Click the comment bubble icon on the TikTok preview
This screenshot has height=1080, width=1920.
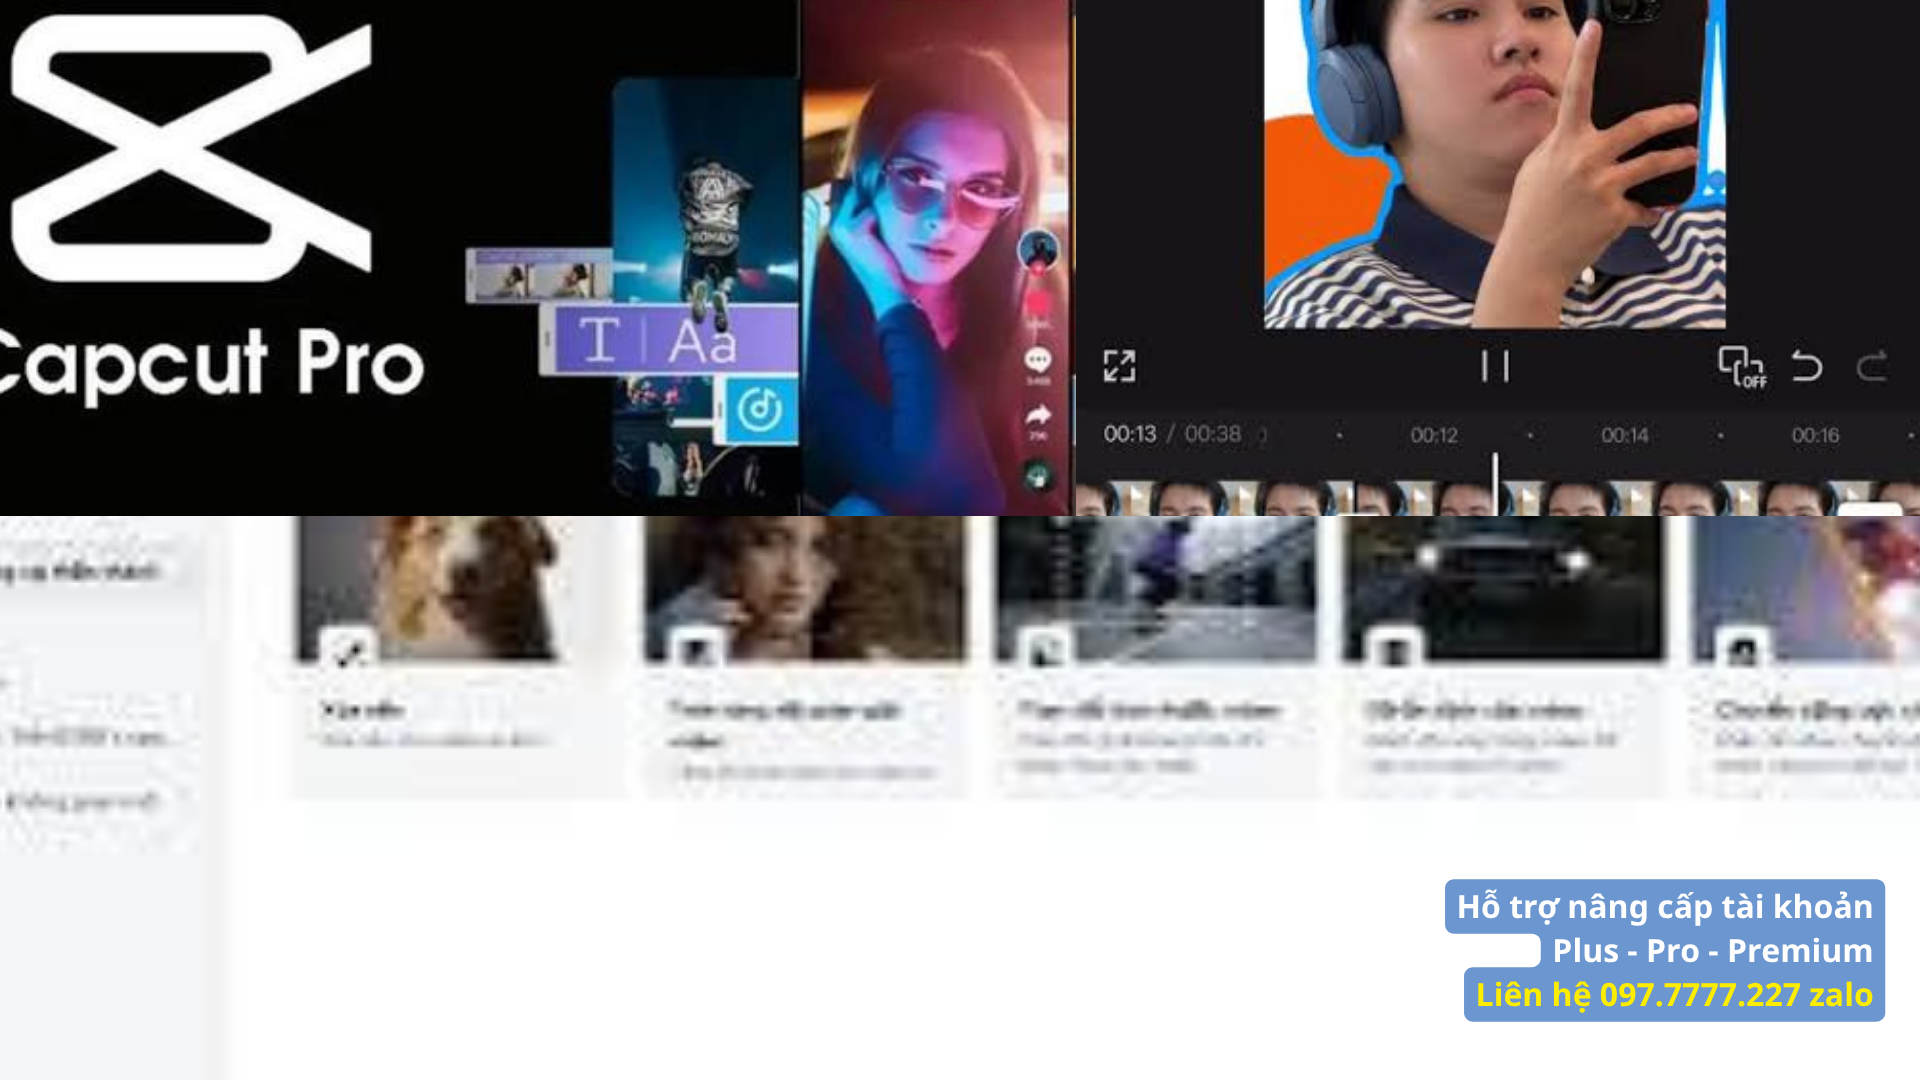point(1038,360)
